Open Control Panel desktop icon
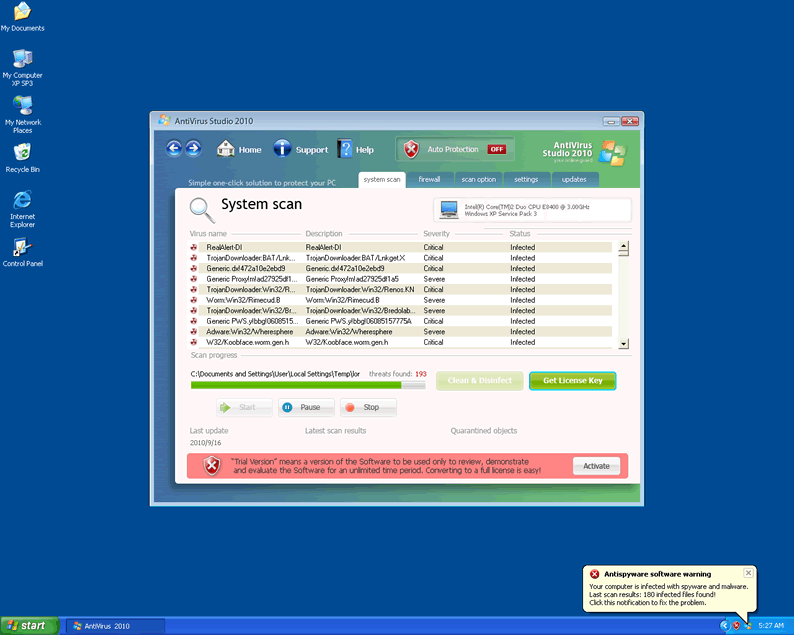 pos(22,248)
